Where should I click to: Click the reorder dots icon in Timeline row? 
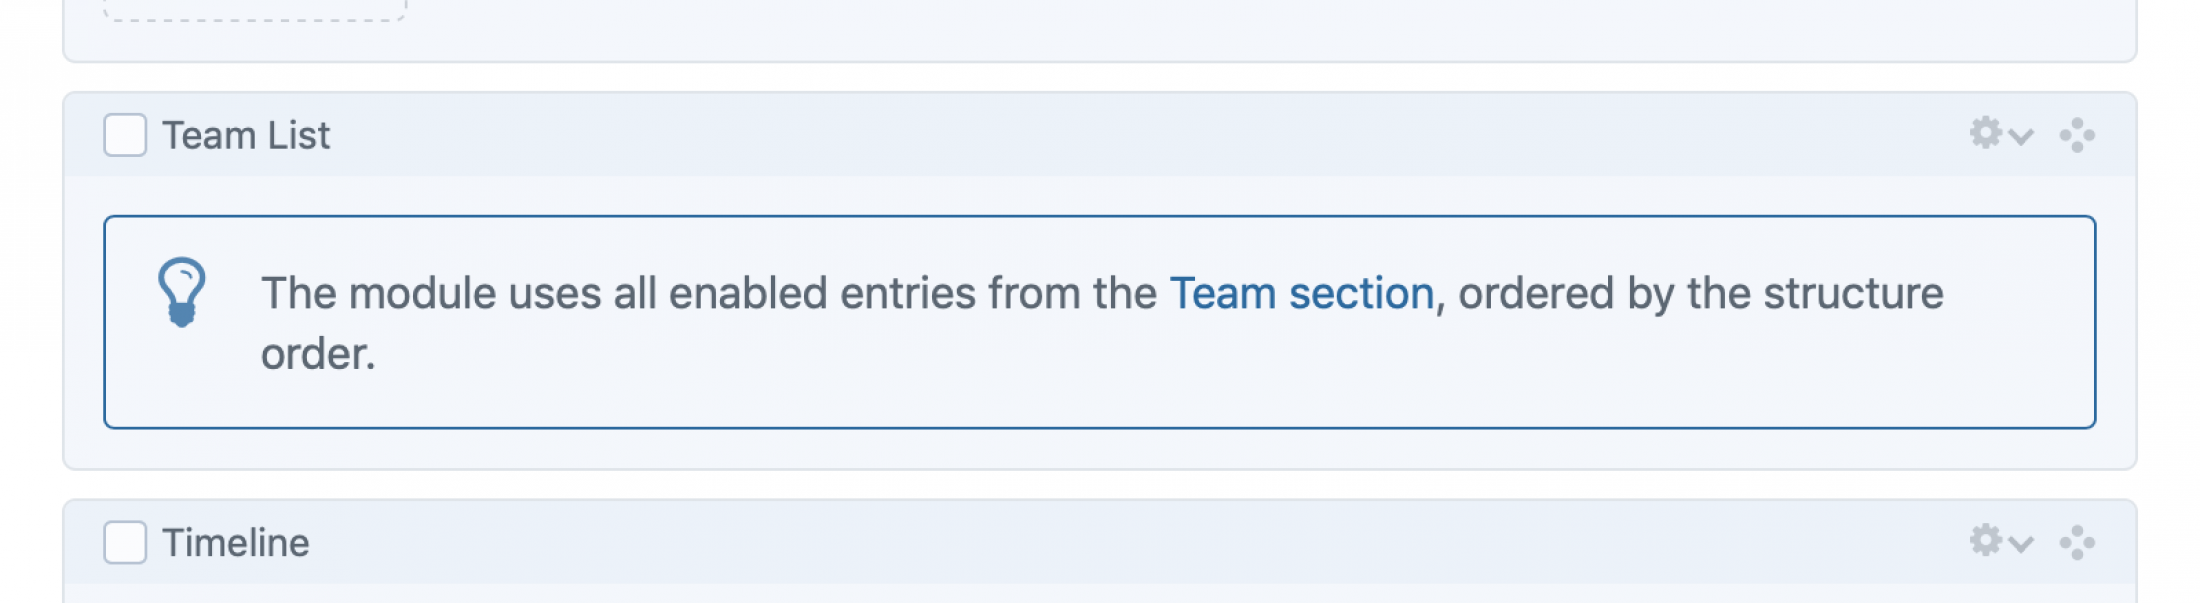[x=2078, y=543]
